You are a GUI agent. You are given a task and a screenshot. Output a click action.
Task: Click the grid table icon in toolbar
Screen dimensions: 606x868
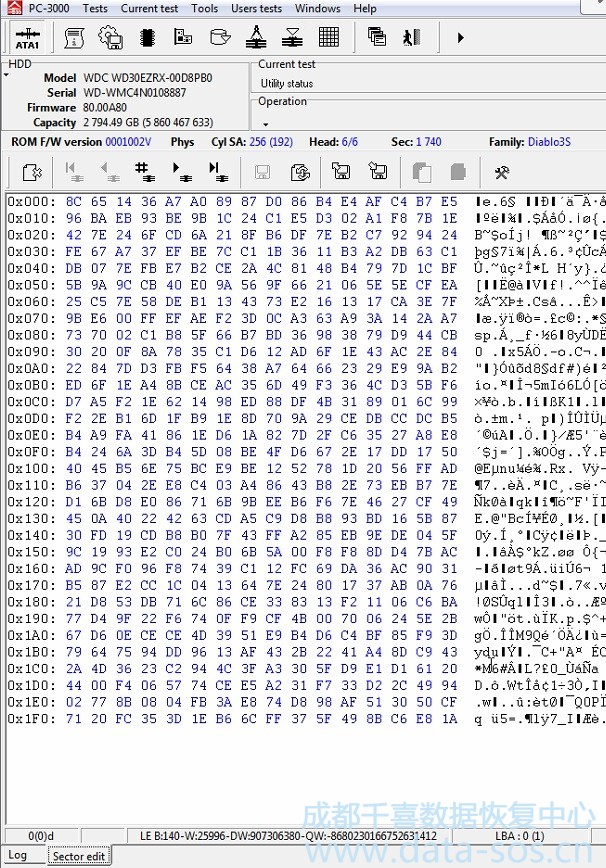329,38
